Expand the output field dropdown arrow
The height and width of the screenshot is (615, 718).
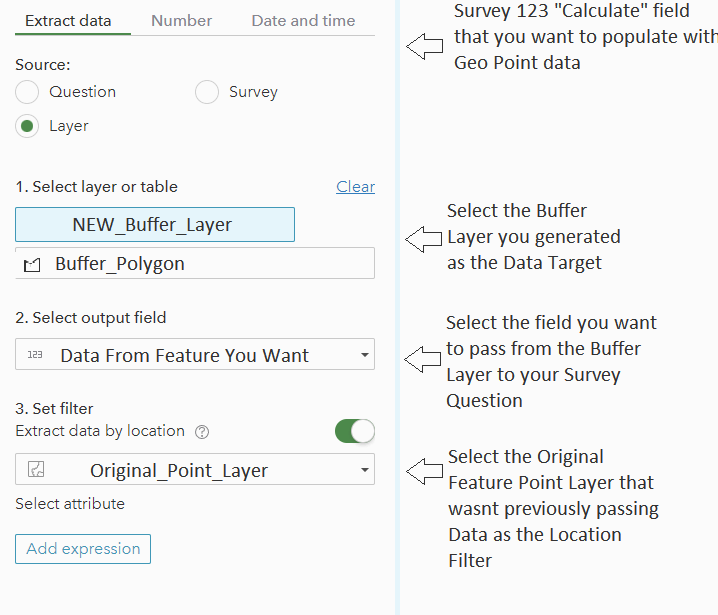(x=364, y=355)
